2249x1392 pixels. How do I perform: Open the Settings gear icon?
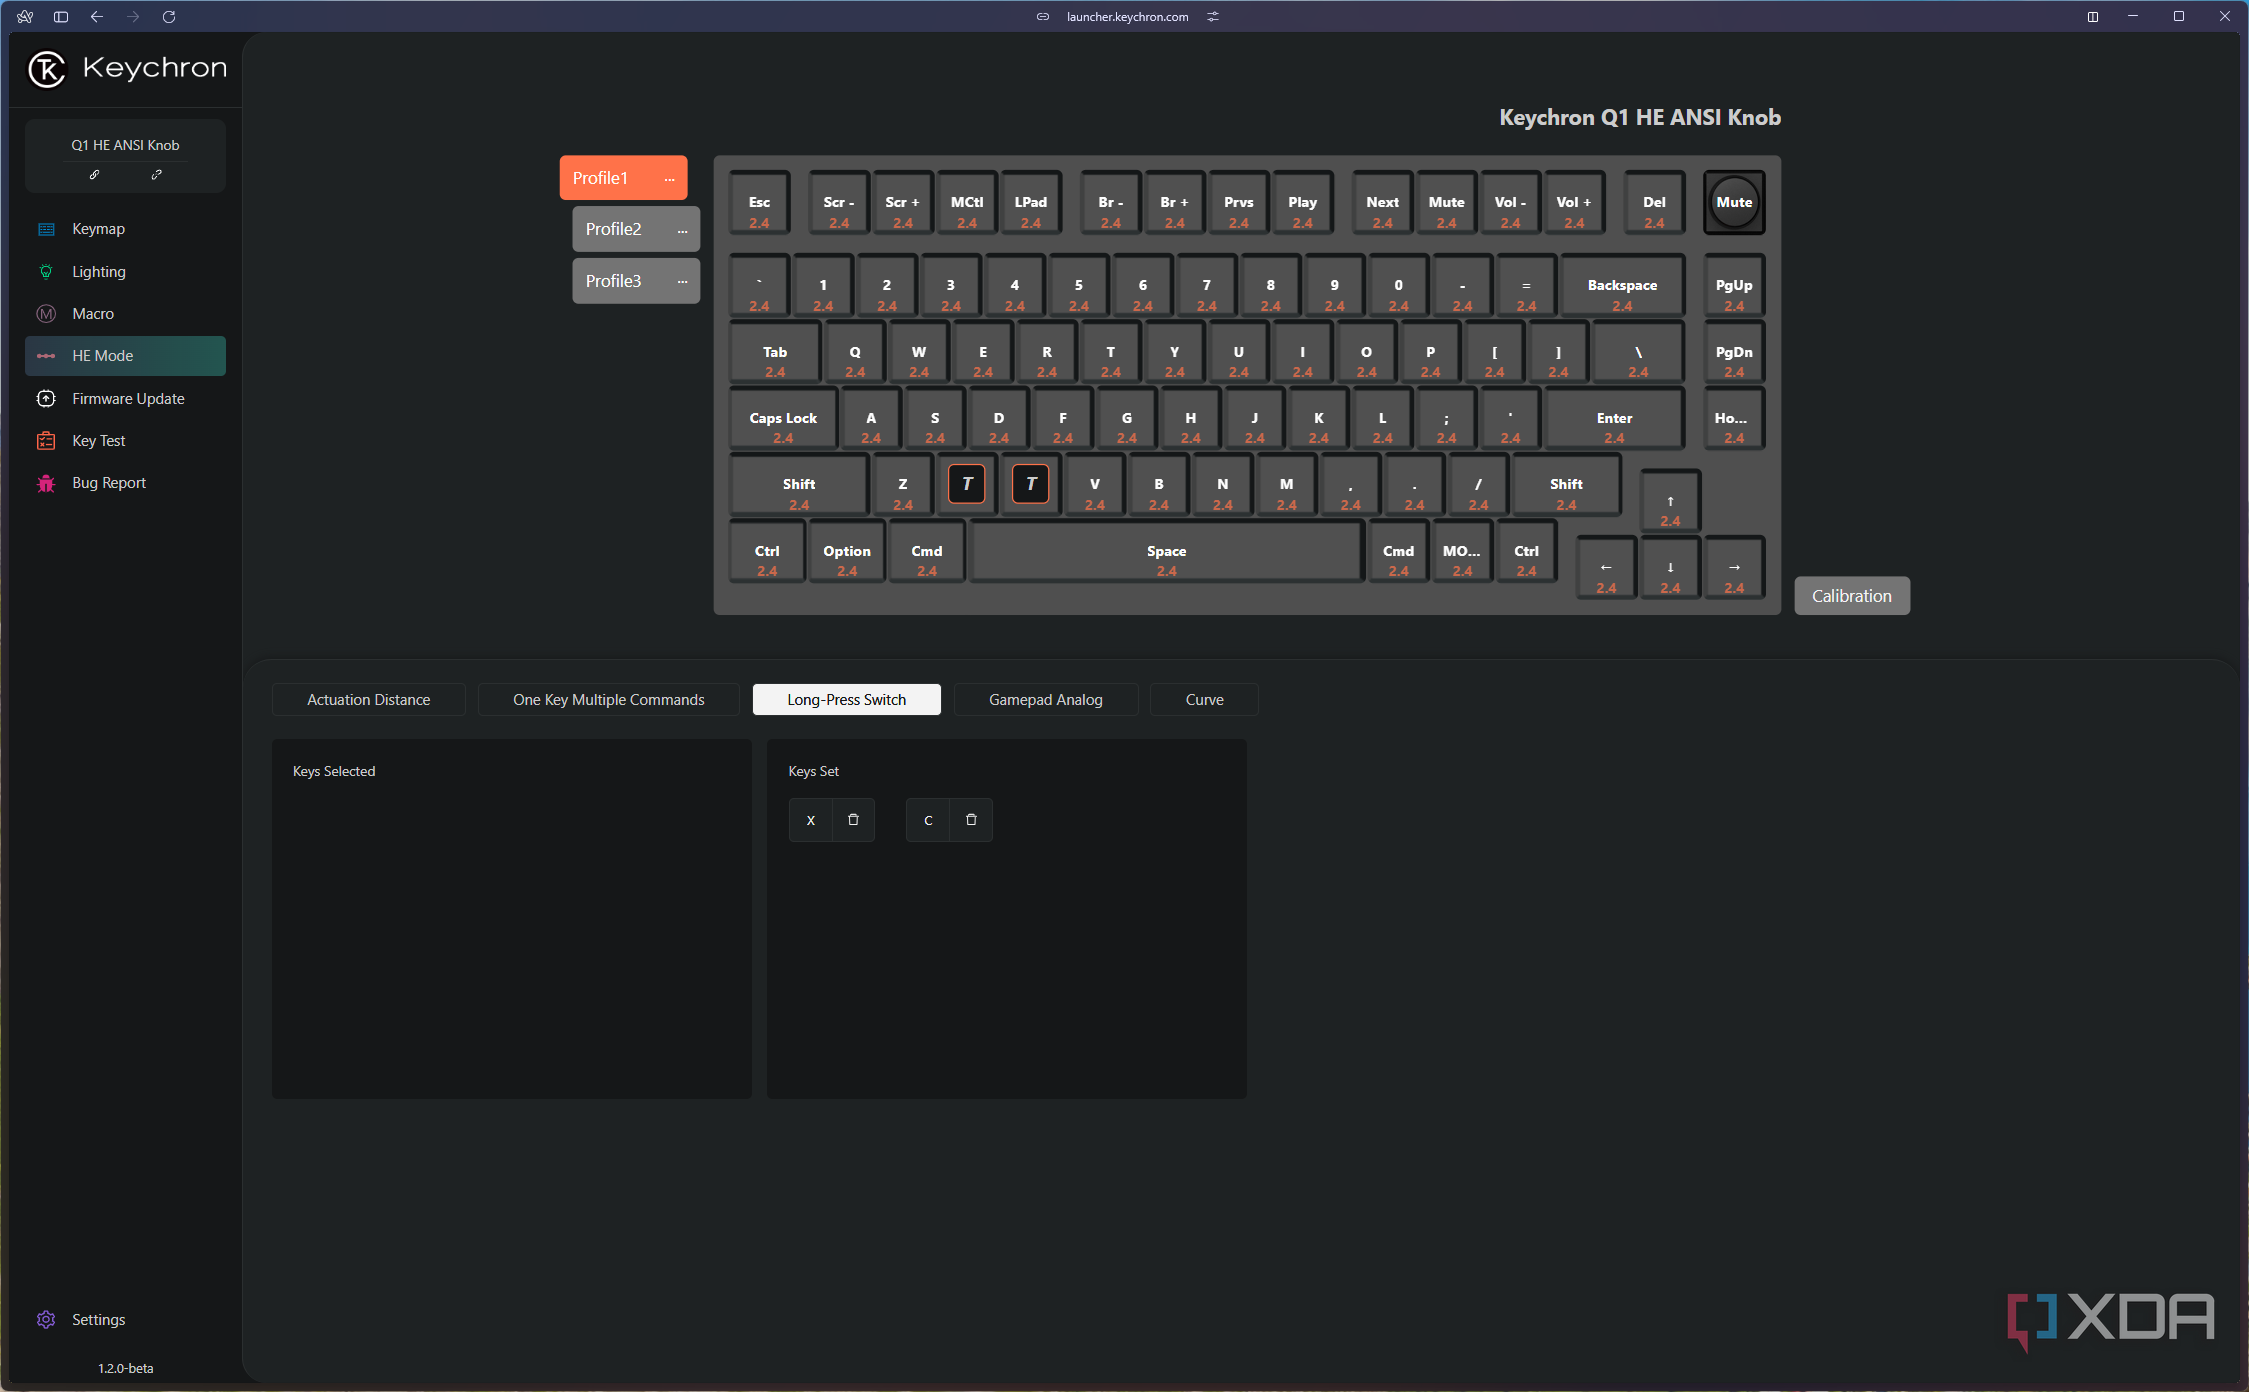[46, 1319]
